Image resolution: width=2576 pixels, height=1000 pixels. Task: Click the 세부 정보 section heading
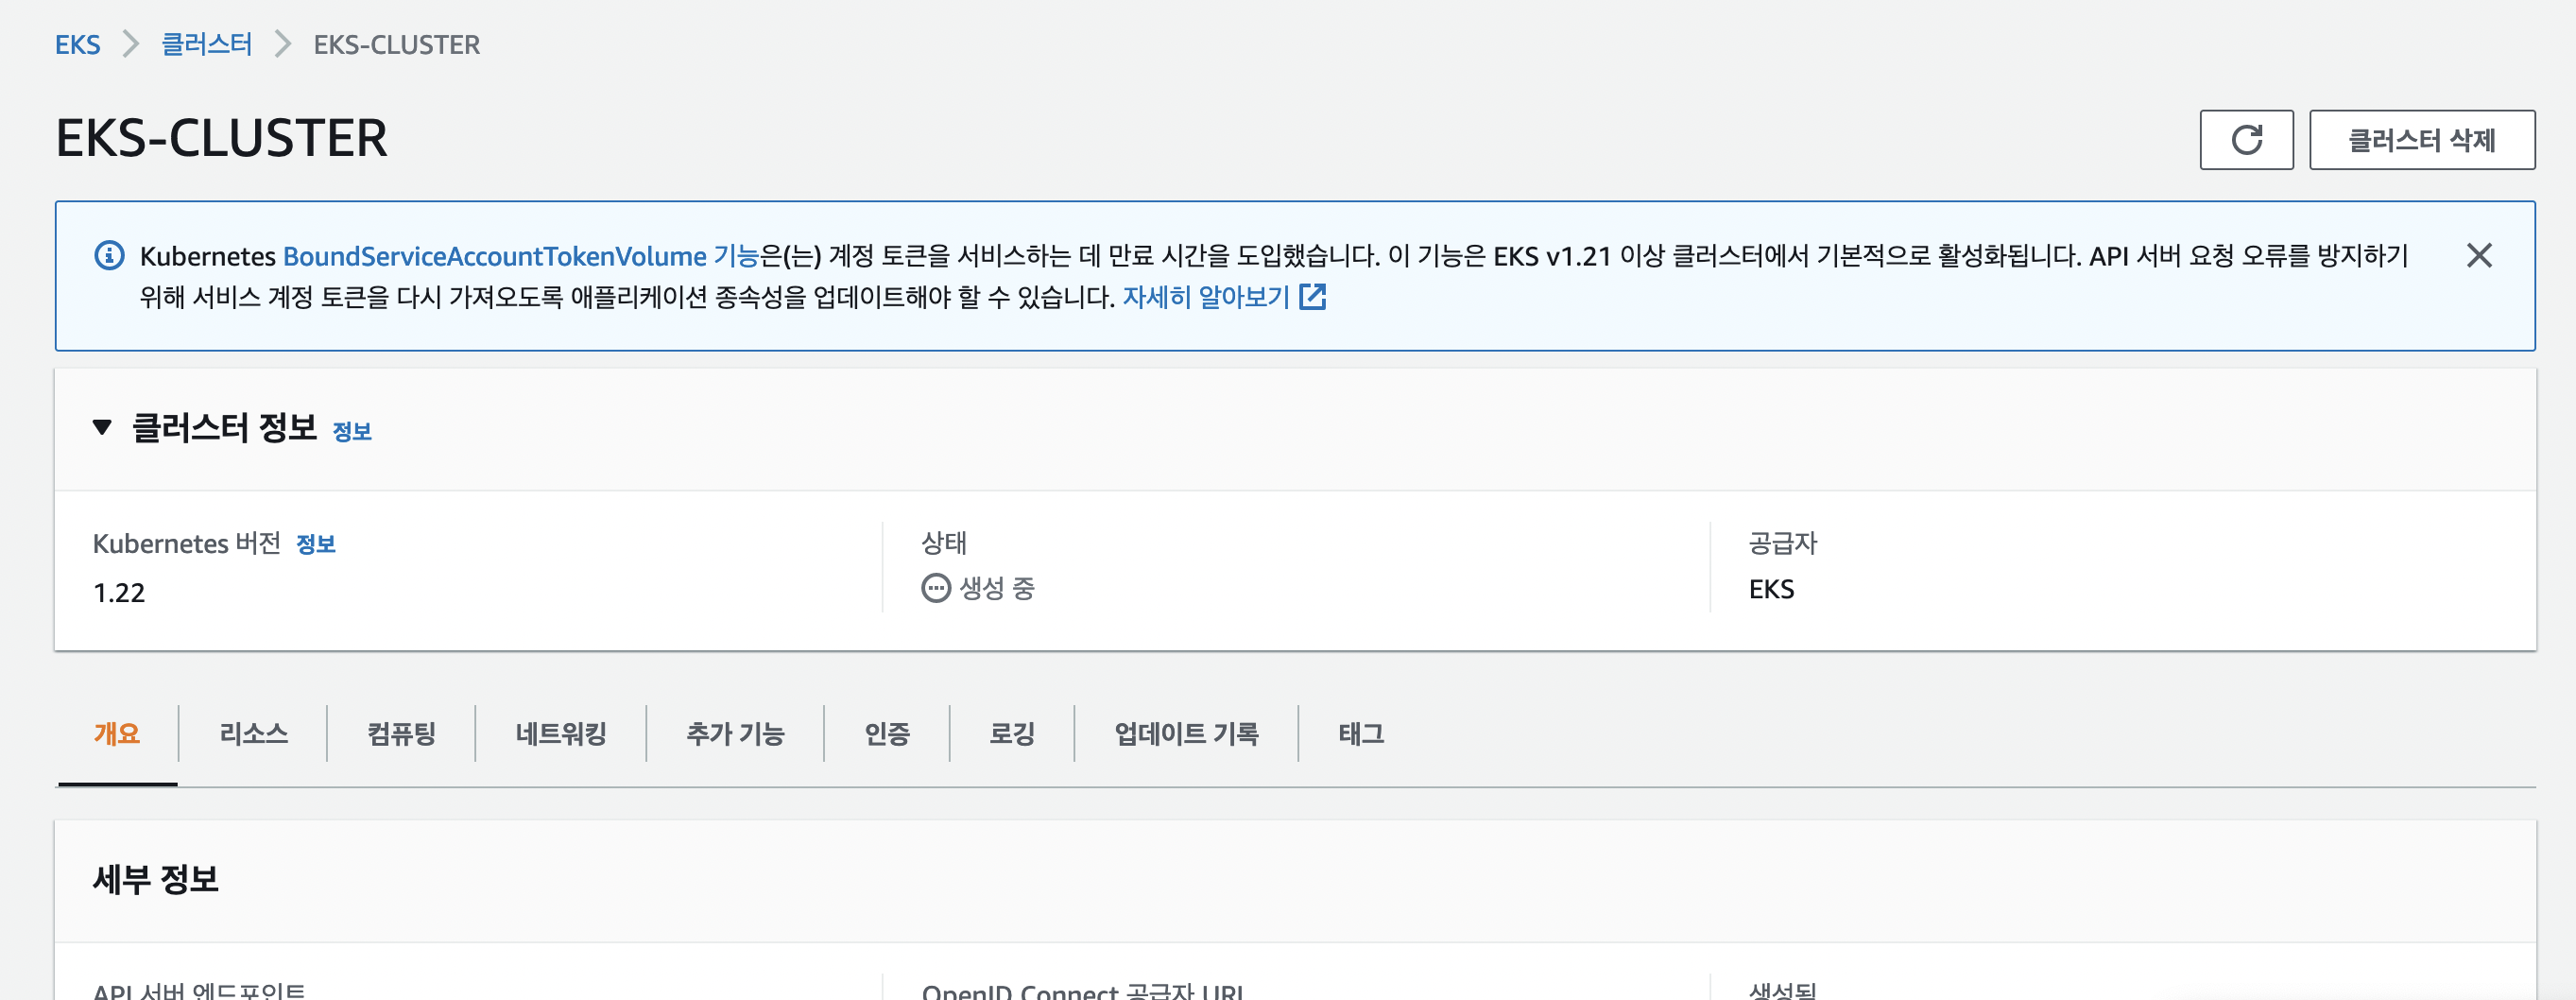tap(155, 880)
